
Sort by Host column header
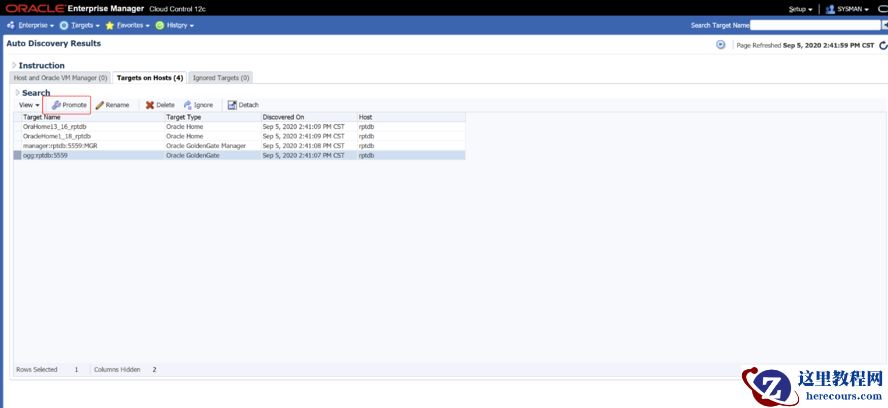click(411, 117)
